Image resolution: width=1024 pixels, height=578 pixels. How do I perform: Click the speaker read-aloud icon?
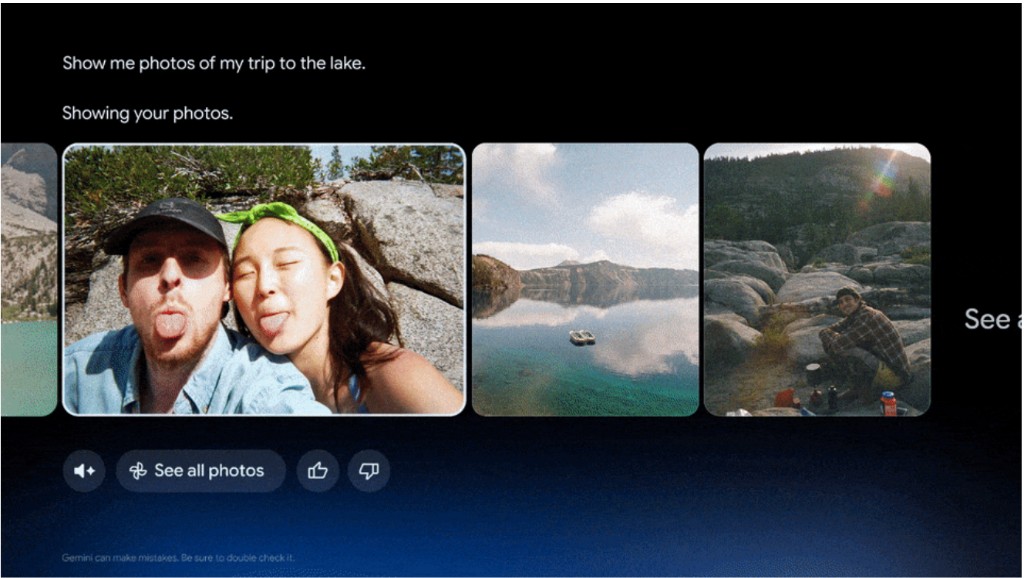pyautogui.click(x=84, y=470)
